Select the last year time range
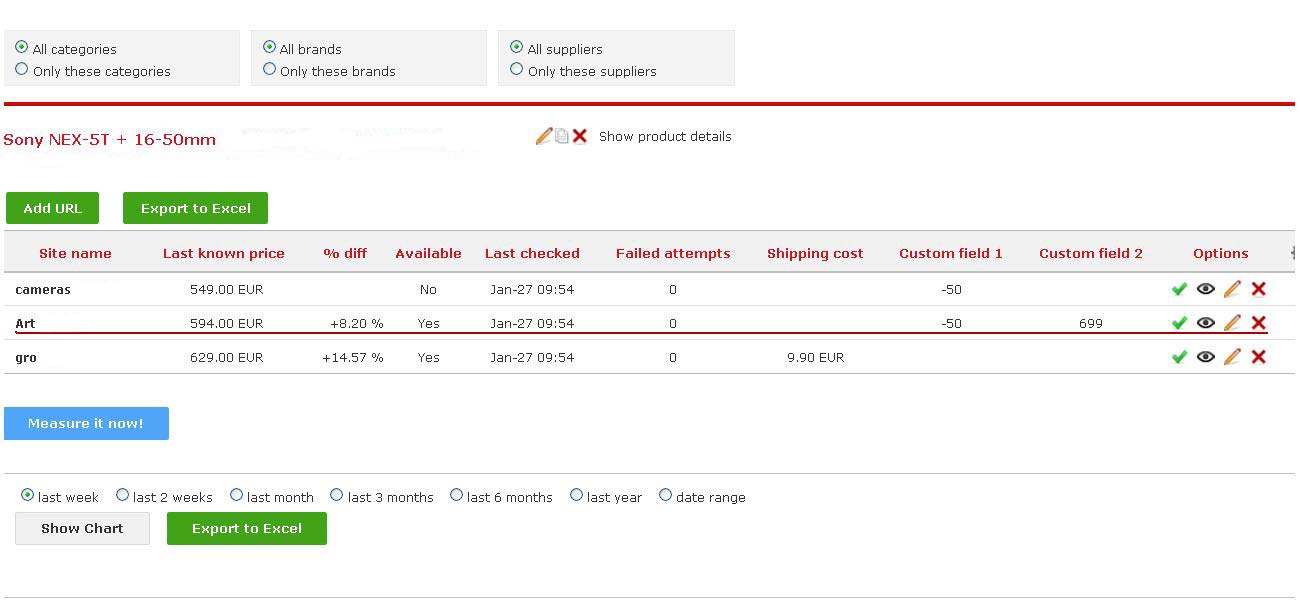Screen dimensions: 1300x608 click(577, 495)
